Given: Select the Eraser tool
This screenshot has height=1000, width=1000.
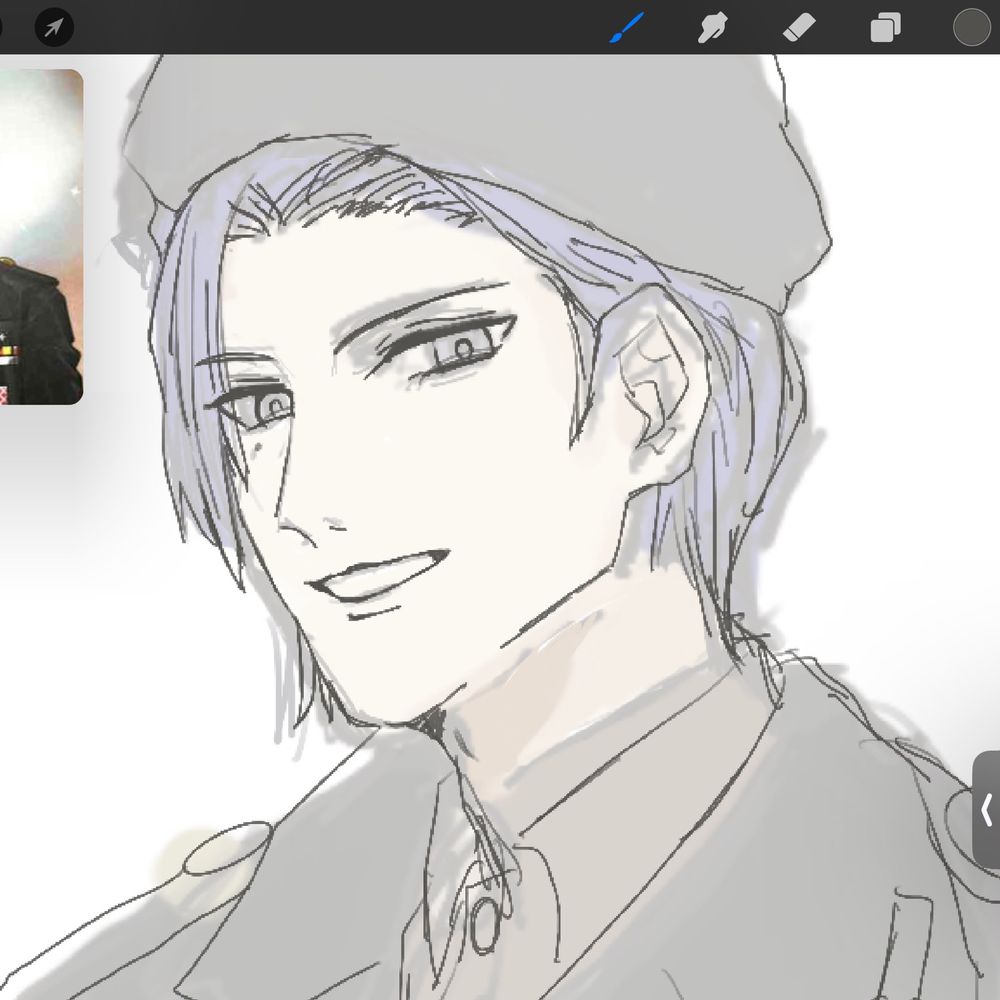Looking at the screenshot, I should click(799, 28).
